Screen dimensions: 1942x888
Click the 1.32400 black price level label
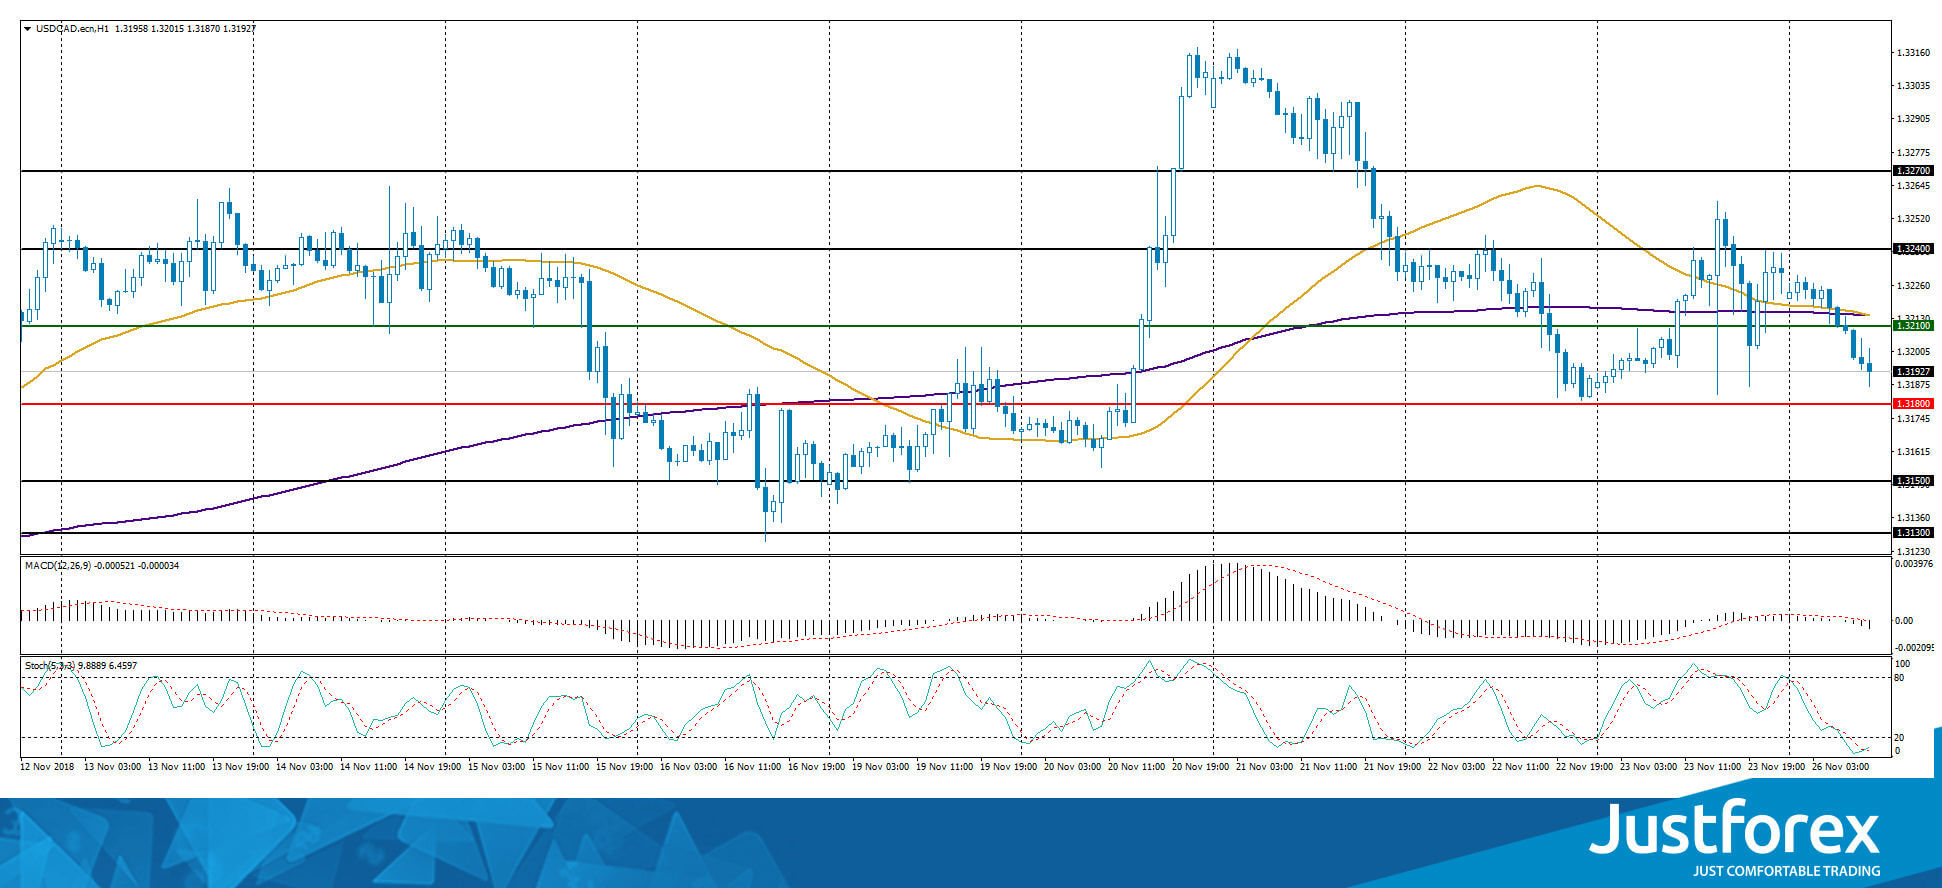coord(1913,249)
